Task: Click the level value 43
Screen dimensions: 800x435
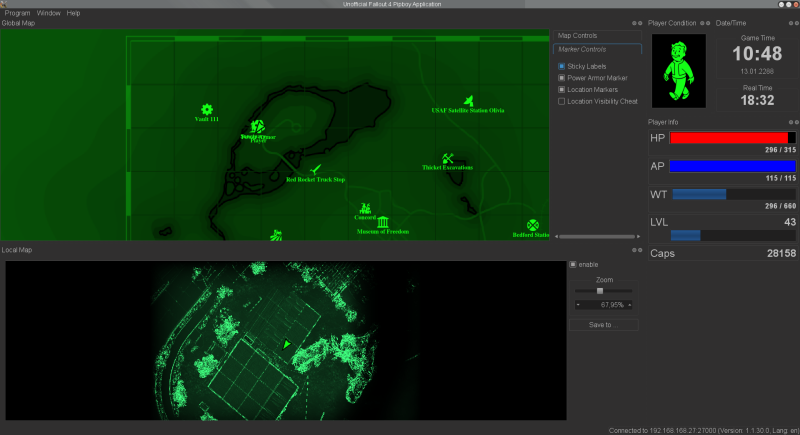Action: click(x=790, y=222)
